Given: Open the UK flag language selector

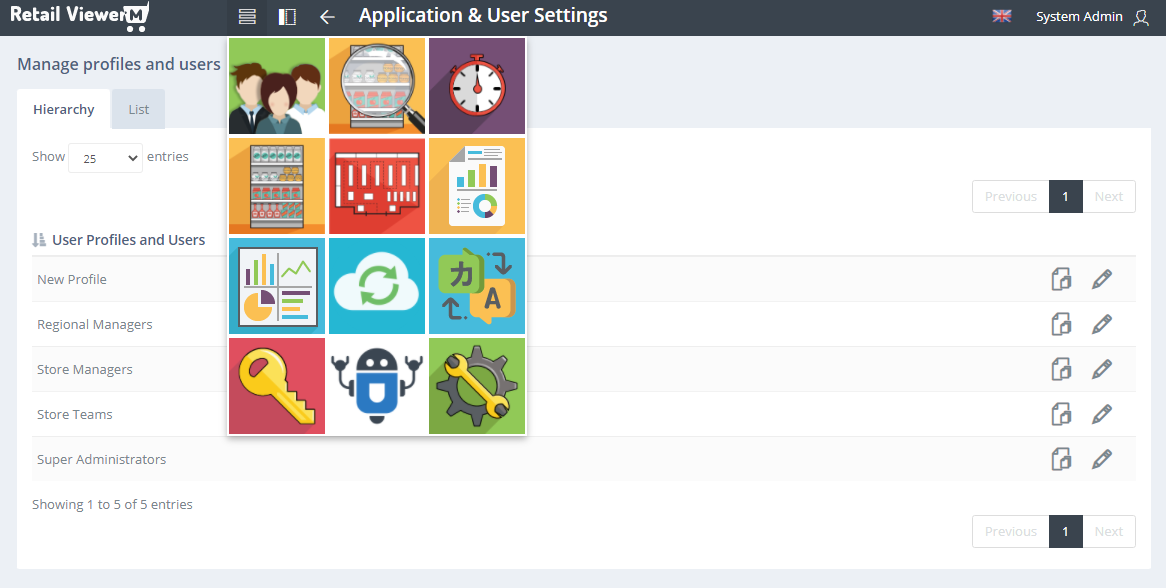Looking at the screenshot, I should pos(1002,16).
